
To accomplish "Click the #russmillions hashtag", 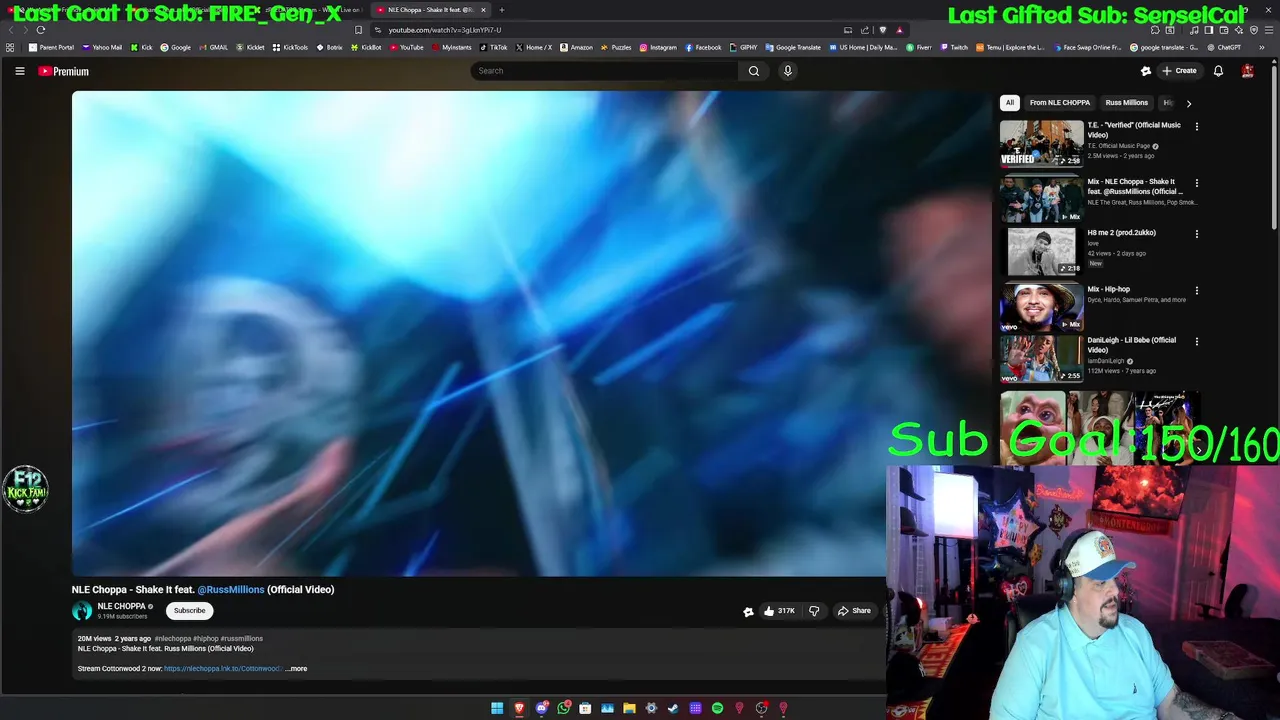I will [x=242, y=639].
